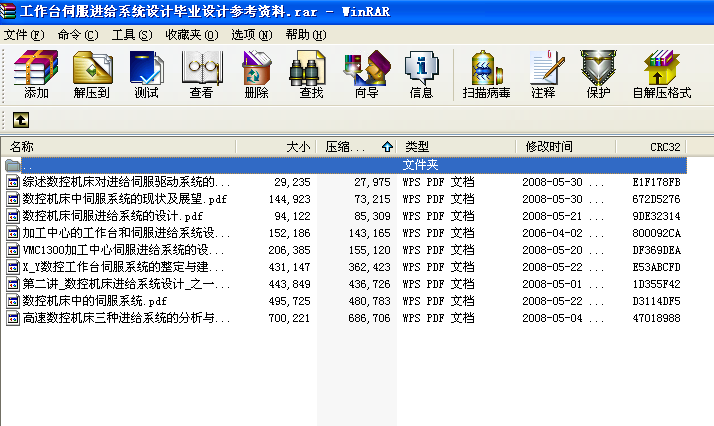Click the 删除 (Delete) toolbar icon
The height and width of the screenshot is (426, 714).
[x=256, y=75]
